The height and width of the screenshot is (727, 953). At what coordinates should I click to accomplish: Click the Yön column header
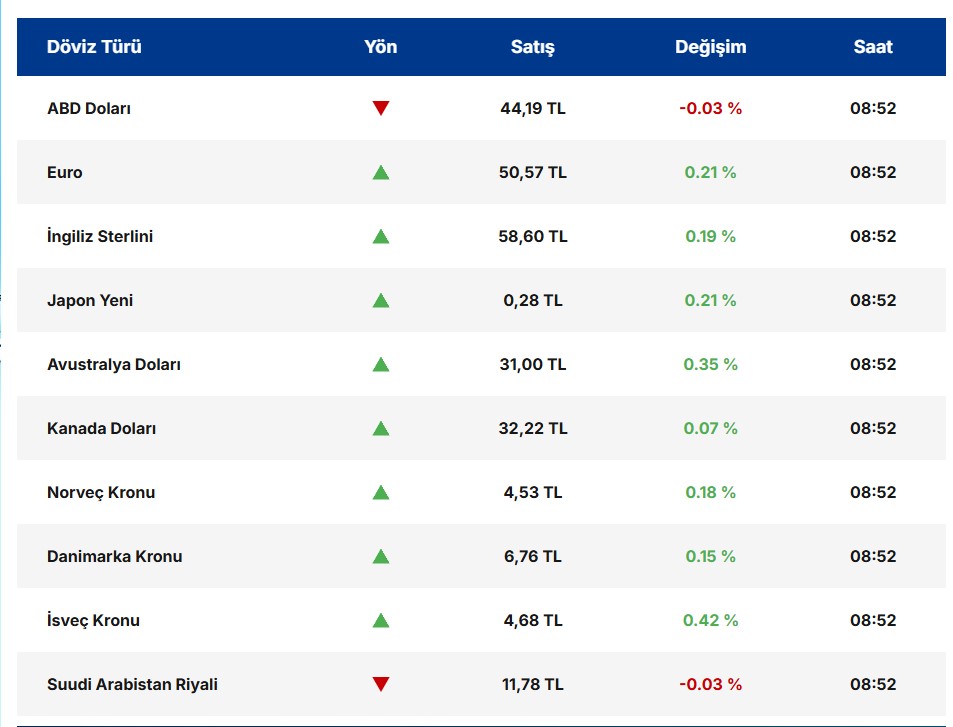[380, 47]
